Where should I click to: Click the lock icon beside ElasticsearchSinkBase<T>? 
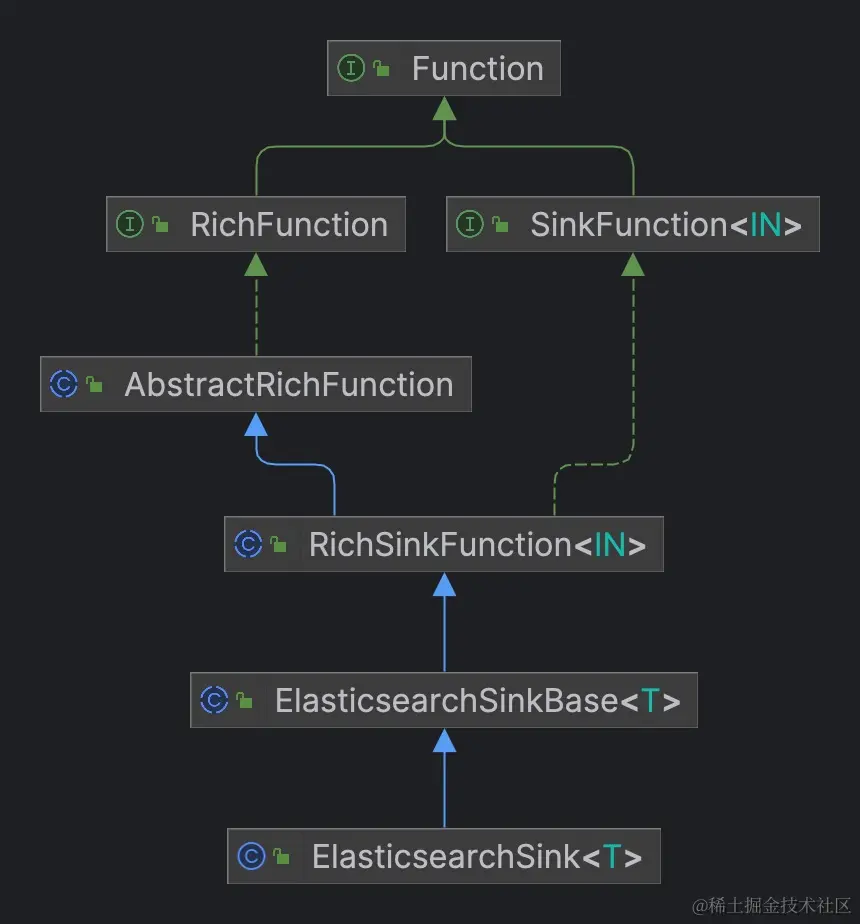[x=245, y=701]
